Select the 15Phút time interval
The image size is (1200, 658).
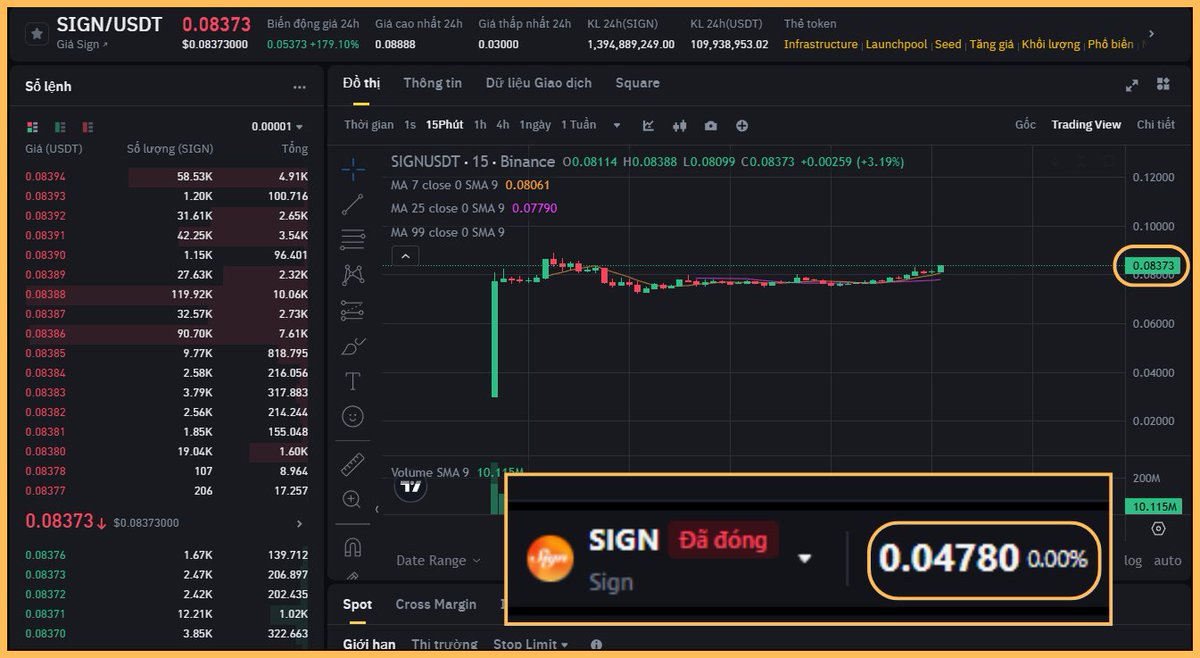tap(444, 125)
